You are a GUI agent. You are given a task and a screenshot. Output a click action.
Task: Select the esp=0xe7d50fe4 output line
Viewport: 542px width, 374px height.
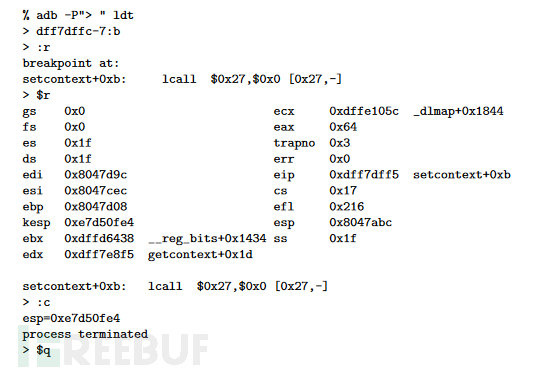(x=72, y=318)
